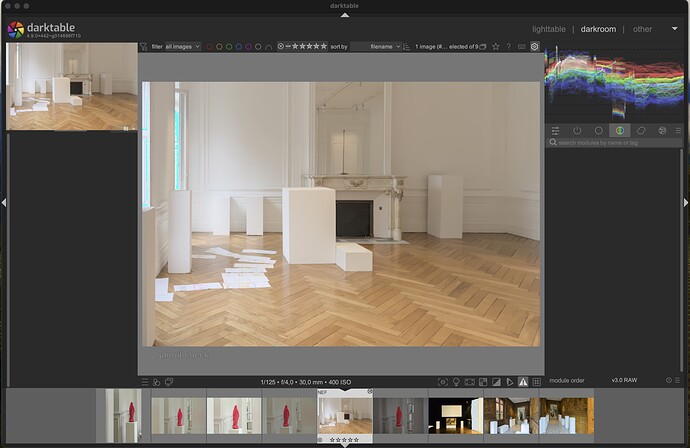Disable the active gamut check warning
The height and width of the screenshot is (448, 690).
click(x=523, y=382)
